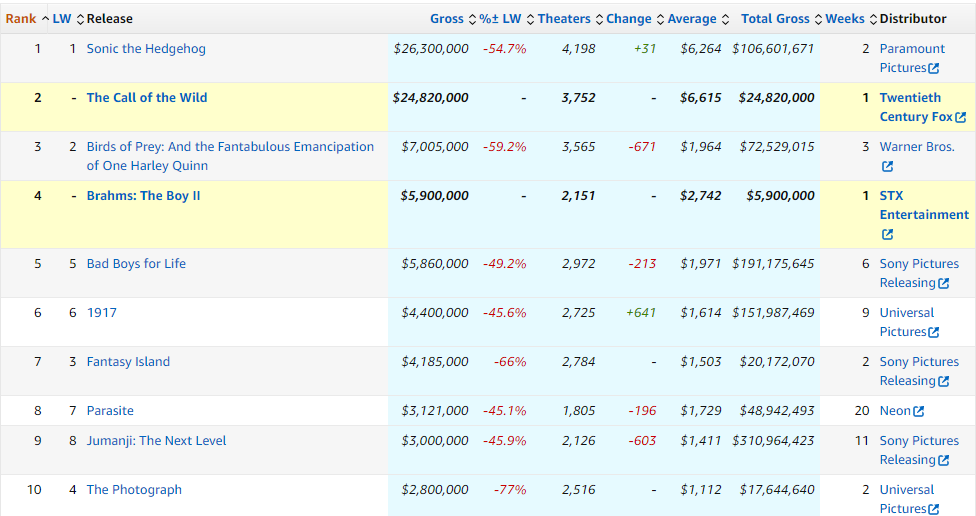The height and width of the screenshot is (516, 976).
Task: Open Brahms: The Boy II link
Action: [143, 196]
